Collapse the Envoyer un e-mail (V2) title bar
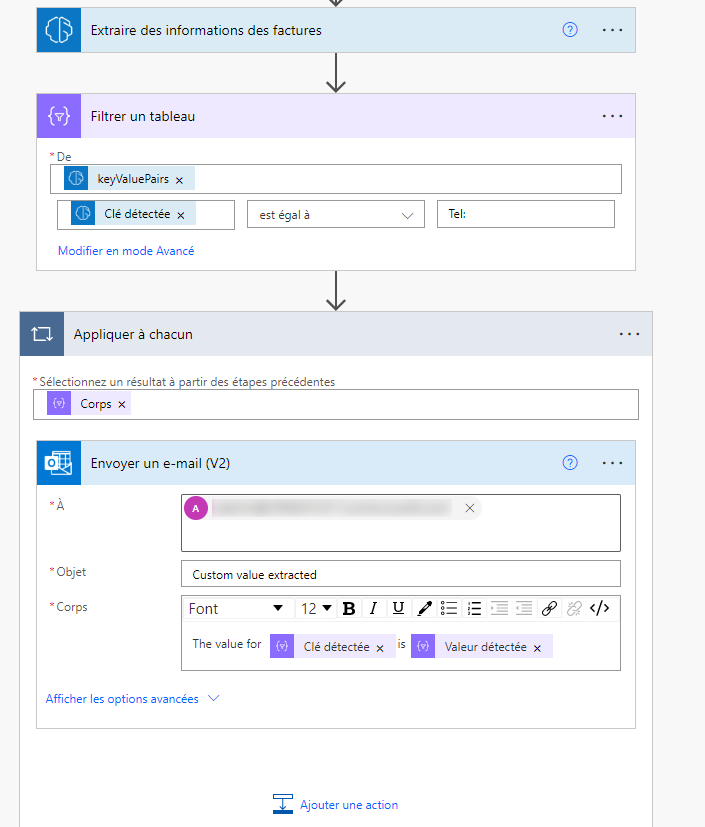 [x=336, y=463]
